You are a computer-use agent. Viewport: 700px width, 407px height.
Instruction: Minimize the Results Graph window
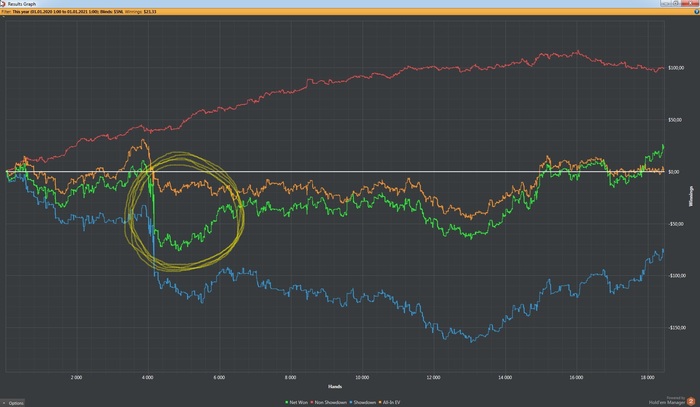point(666,4)
